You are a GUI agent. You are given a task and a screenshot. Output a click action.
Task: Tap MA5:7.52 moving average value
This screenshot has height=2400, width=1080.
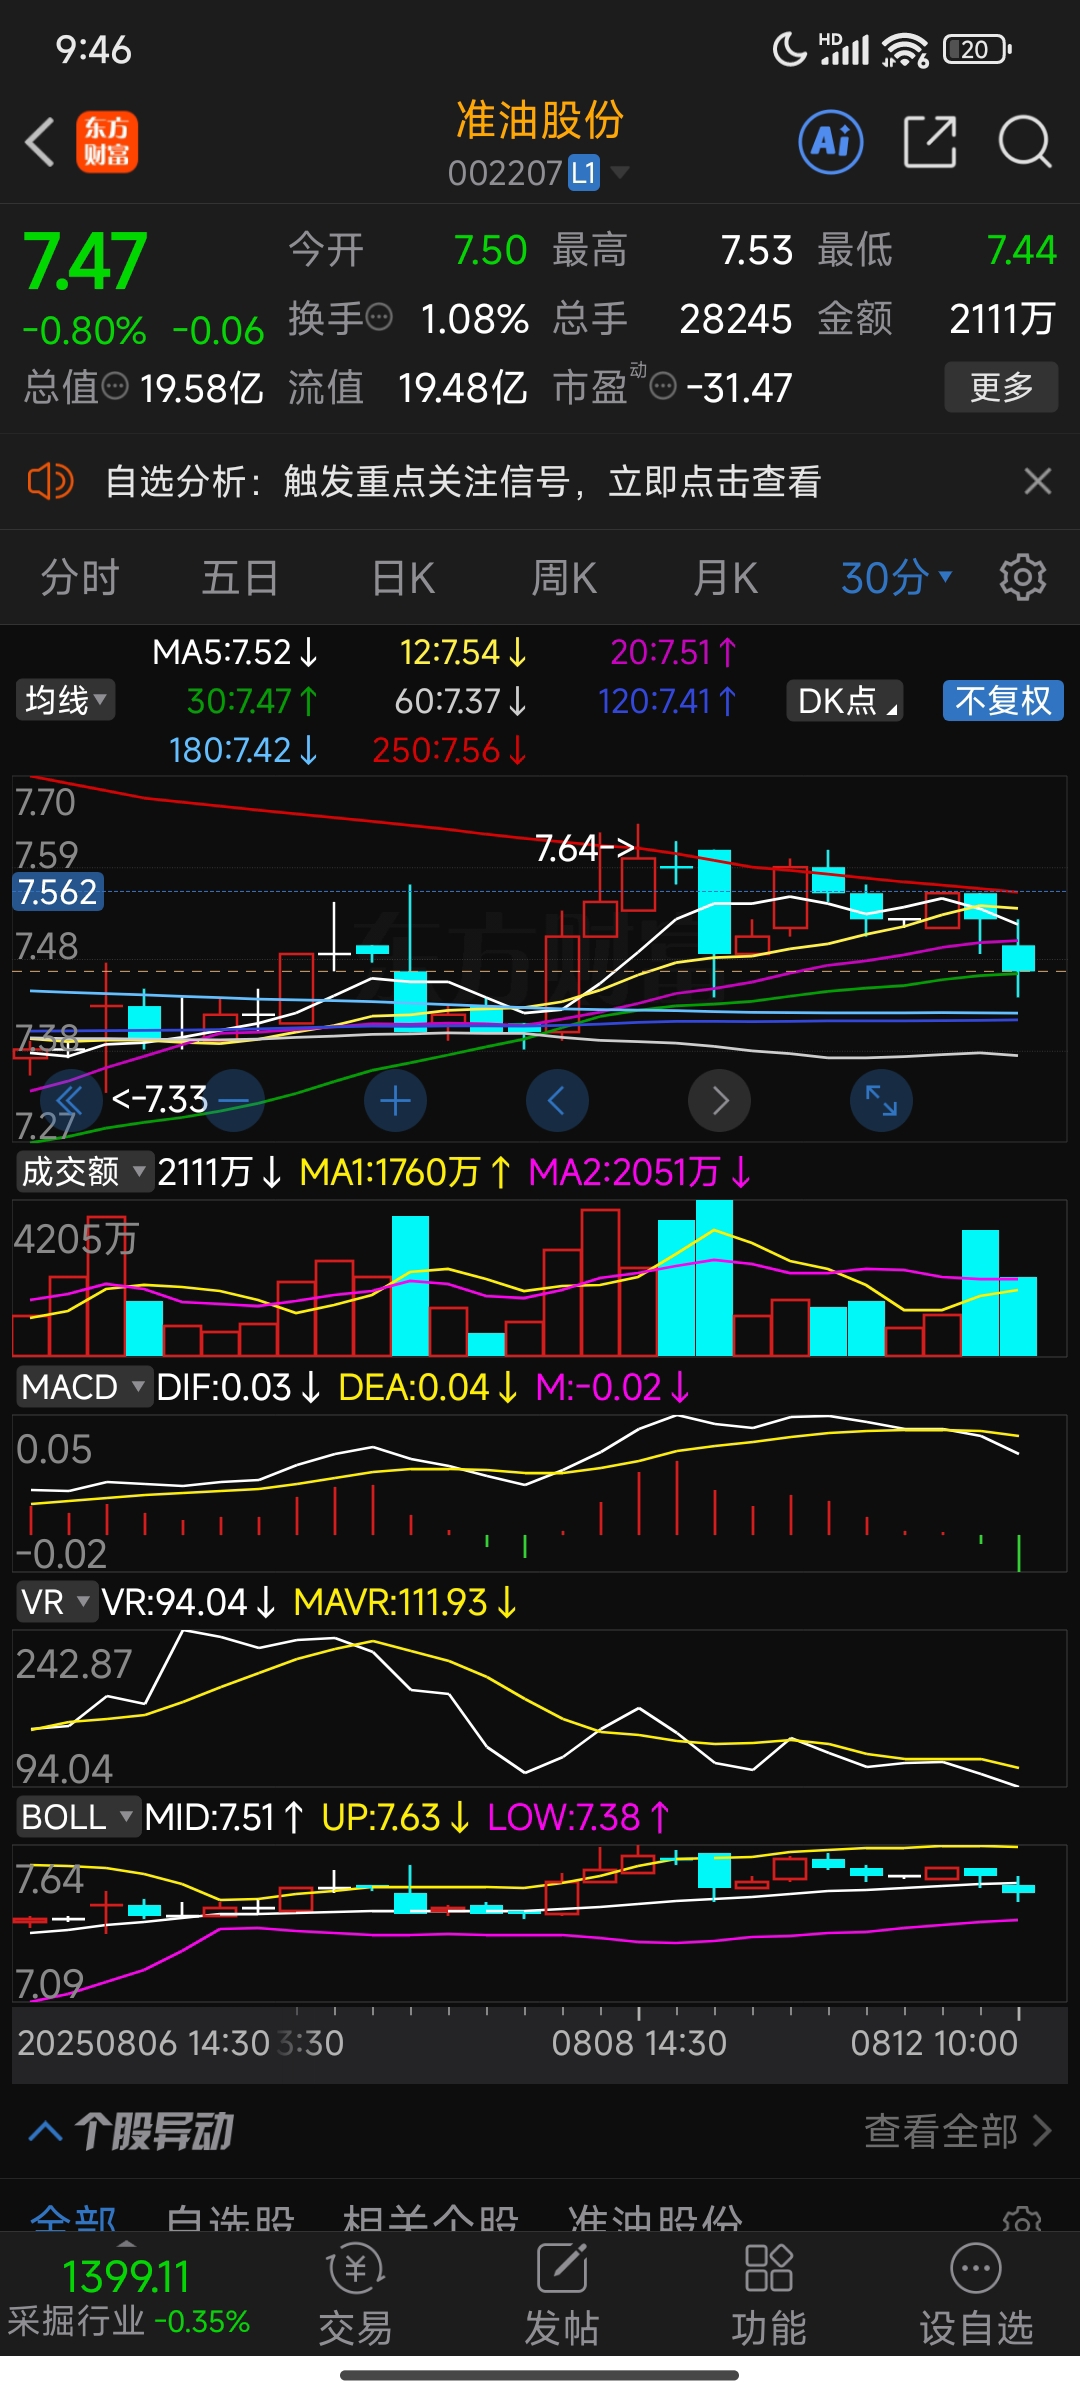pyautogui.click(x=235, y=652)
